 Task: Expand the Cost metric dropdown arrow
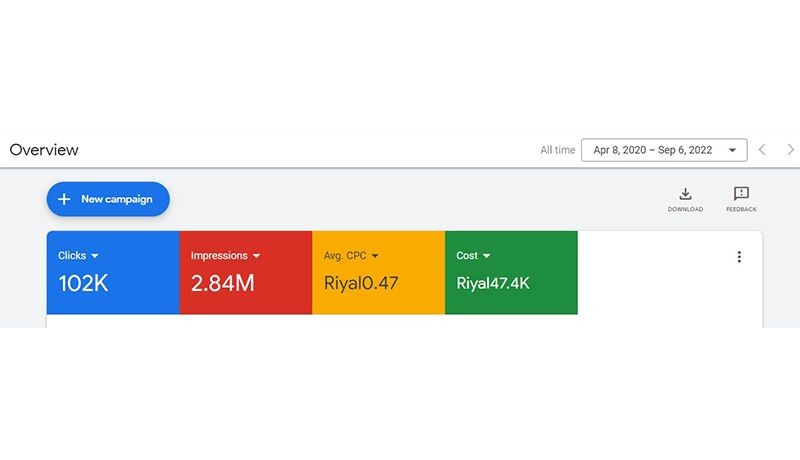487,256
